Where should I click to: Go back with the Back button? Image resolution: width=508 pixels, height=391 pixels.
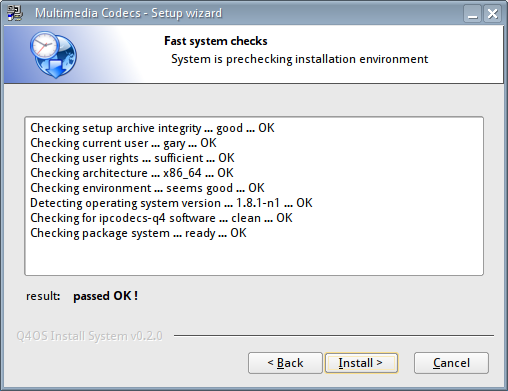tap(285, 363)
